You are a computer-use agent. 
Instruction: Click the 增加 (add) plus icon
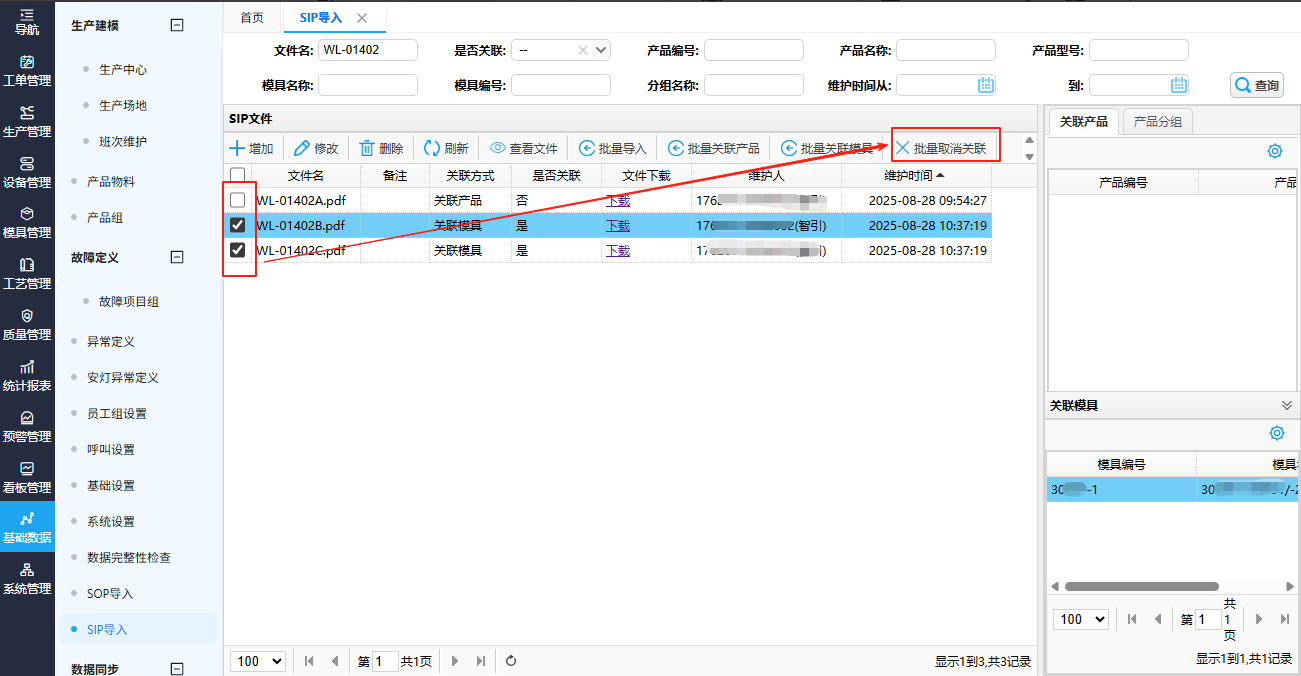[237, 148]
